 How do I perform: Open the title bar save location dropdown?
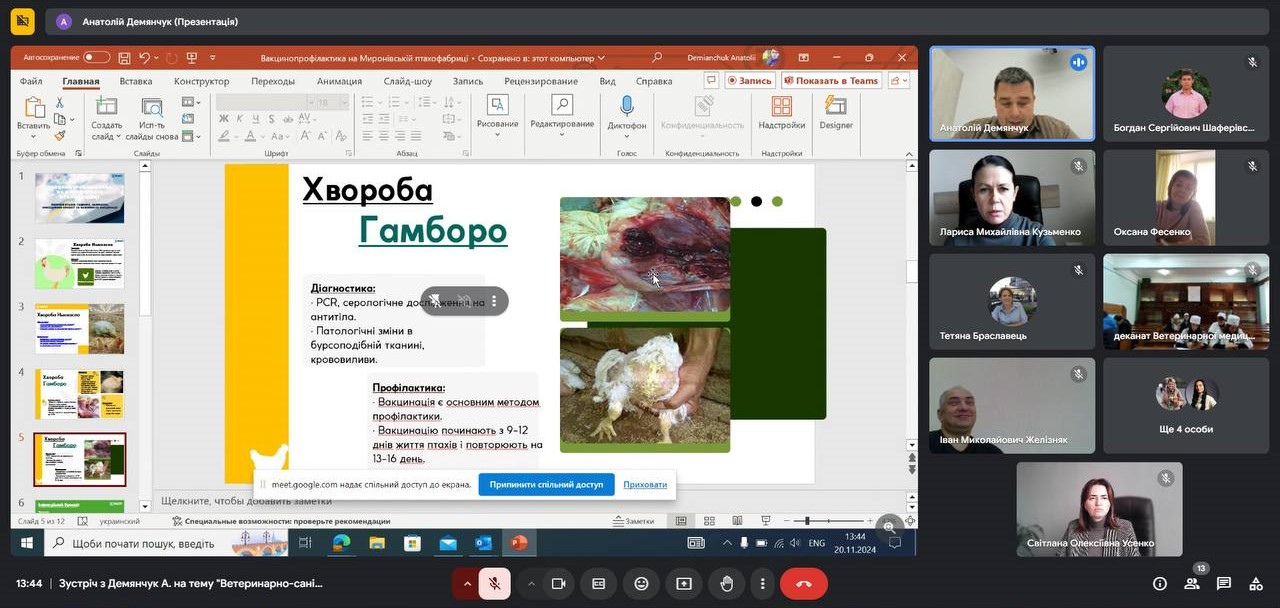[x=600, y=58]
